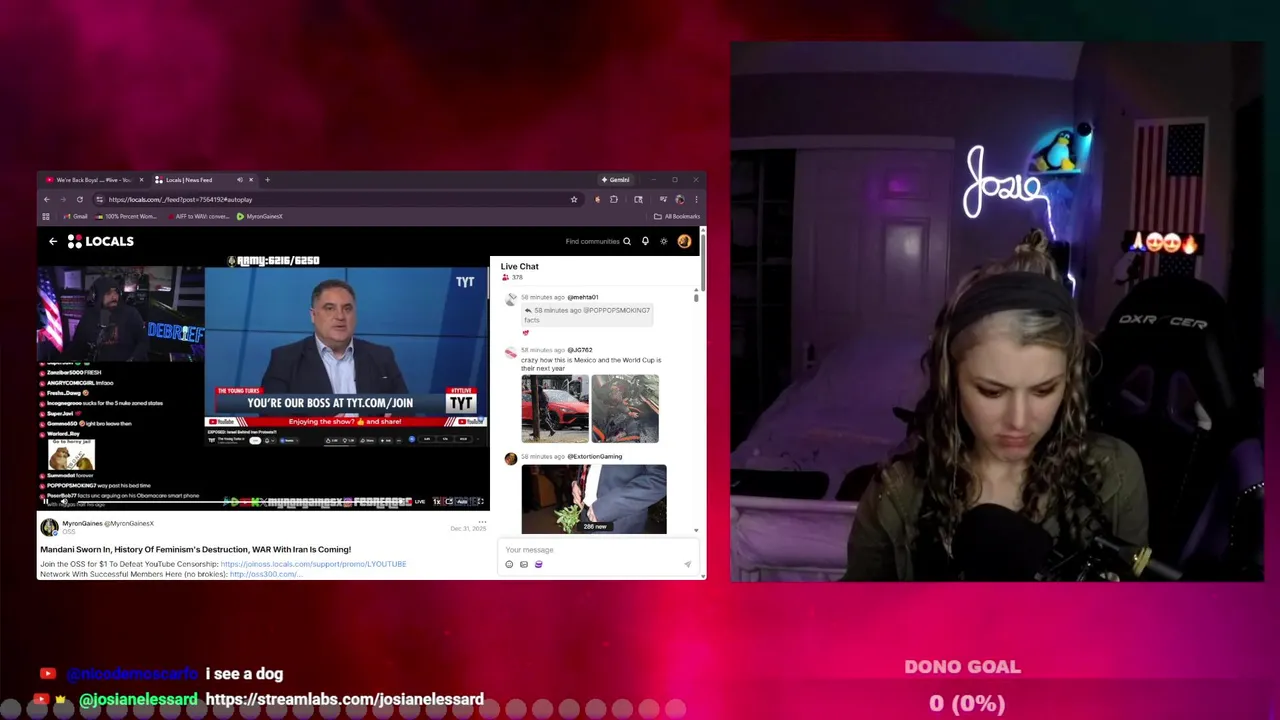Click the Live Chat heading
Image resolution: width=1280 pixels, height=720 pixels.
[519, 266]
